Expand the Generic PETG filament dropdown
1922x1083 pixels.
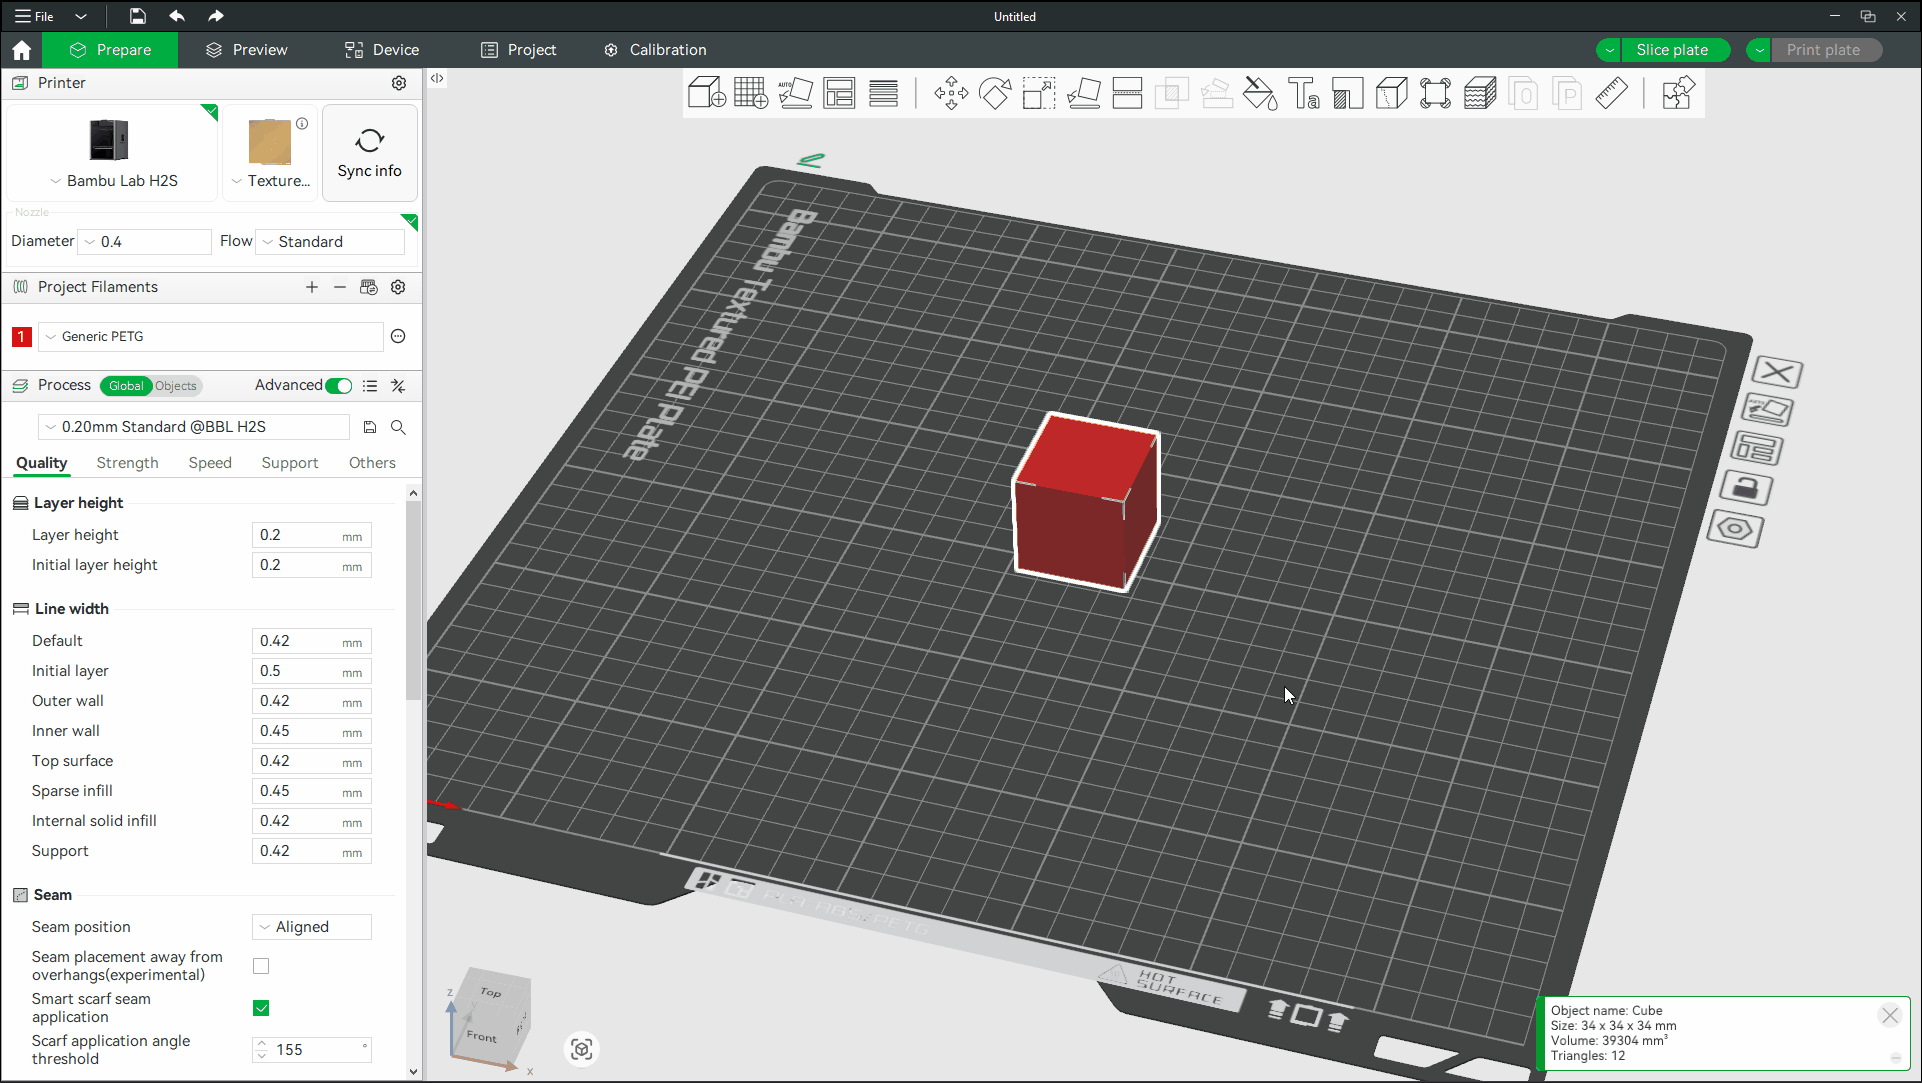[x=212, y=337]
